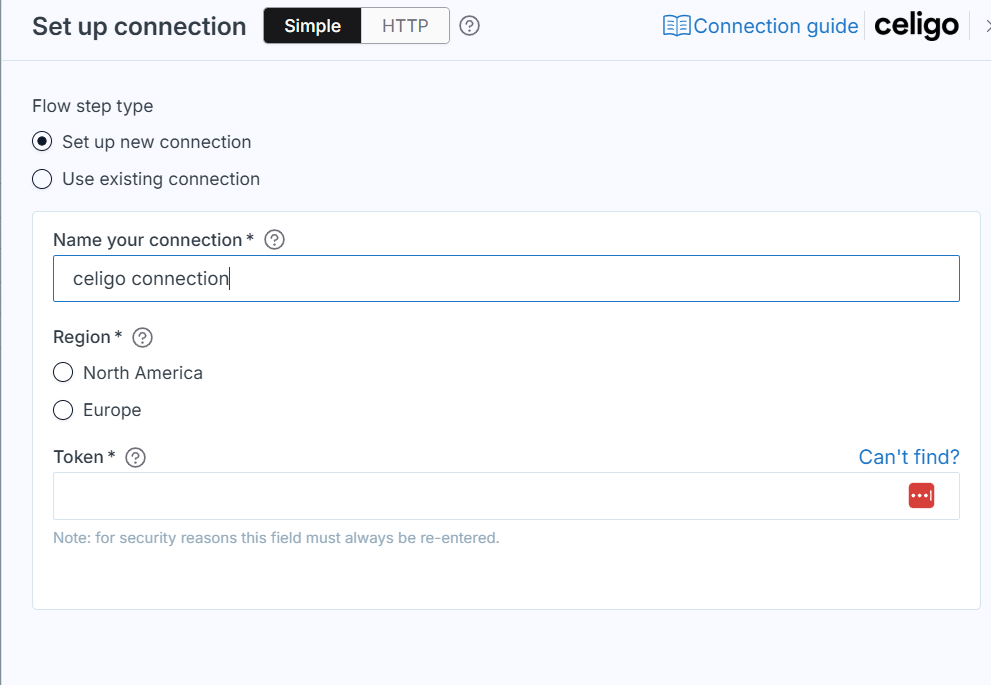Click the Flow step type label
This screenshot has height=685, width=991.
tap(93, 106)
